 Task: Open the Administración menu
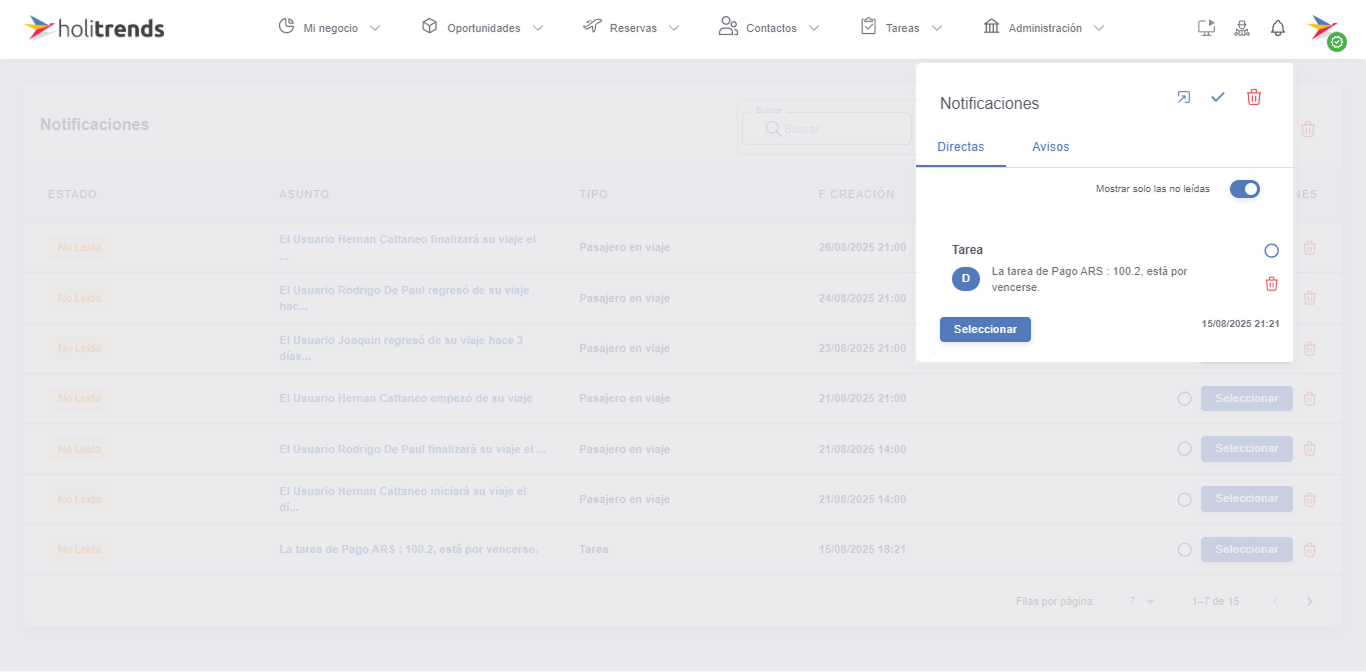(1043, 27)
